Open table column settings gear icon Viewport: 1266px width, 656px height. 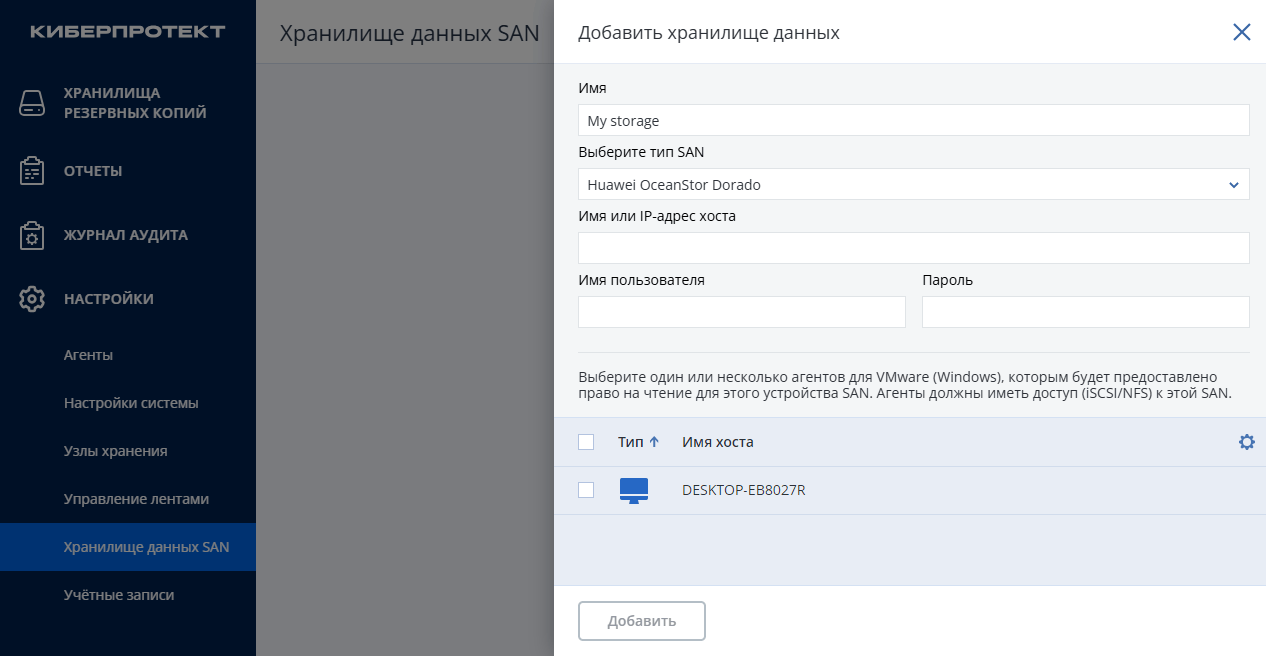(x=1246, y=442)
